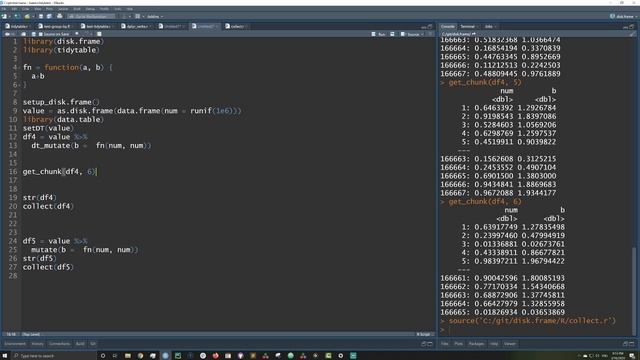The height and width of the screenshot is (360, 640).
Task: Click the Show in New Window icon in editor toolbar
Action: point(23,34)
